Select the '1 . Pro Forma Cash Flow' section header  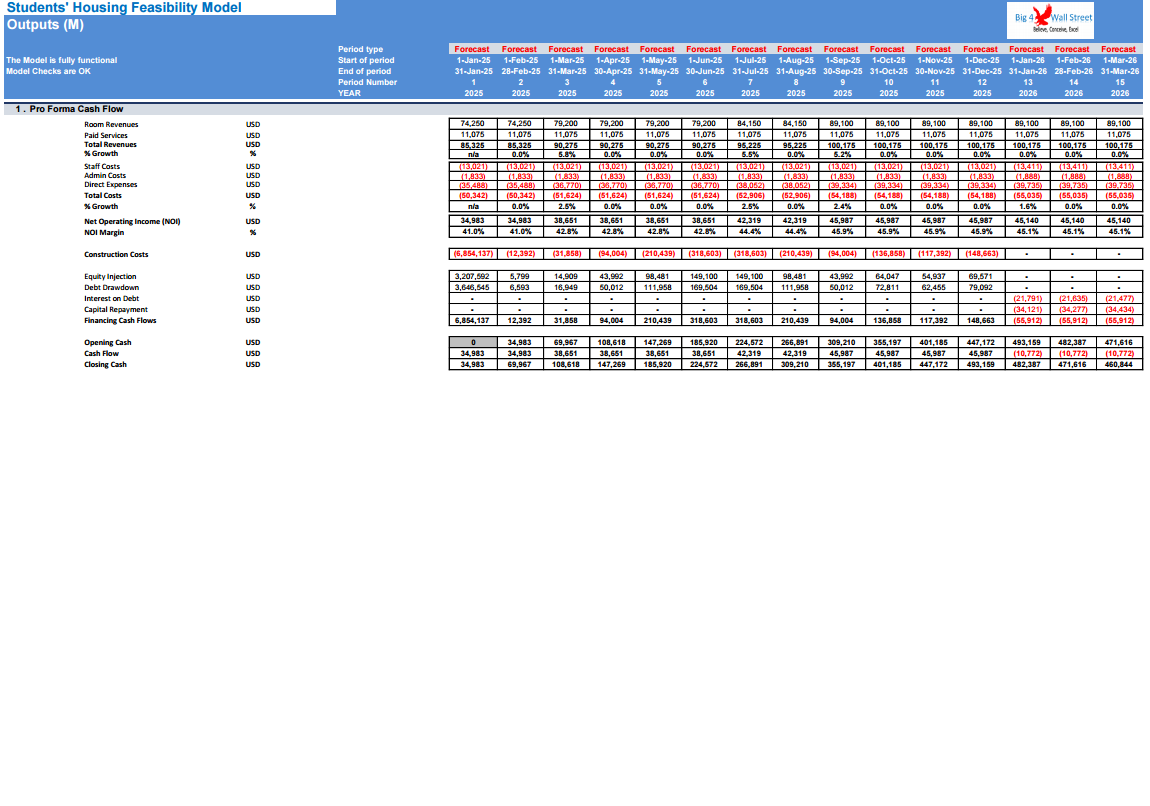tap(69, 109)
